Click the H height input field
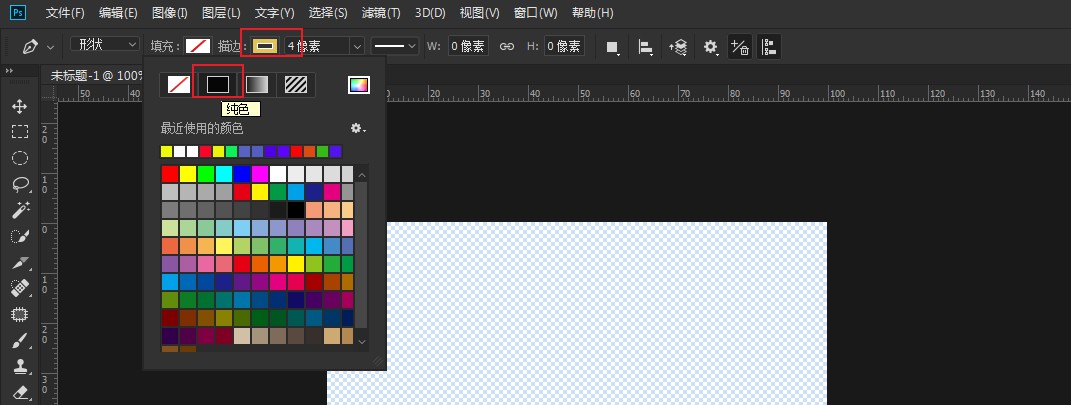This screenshot has height=405, width=1071. tap(564, 46)
